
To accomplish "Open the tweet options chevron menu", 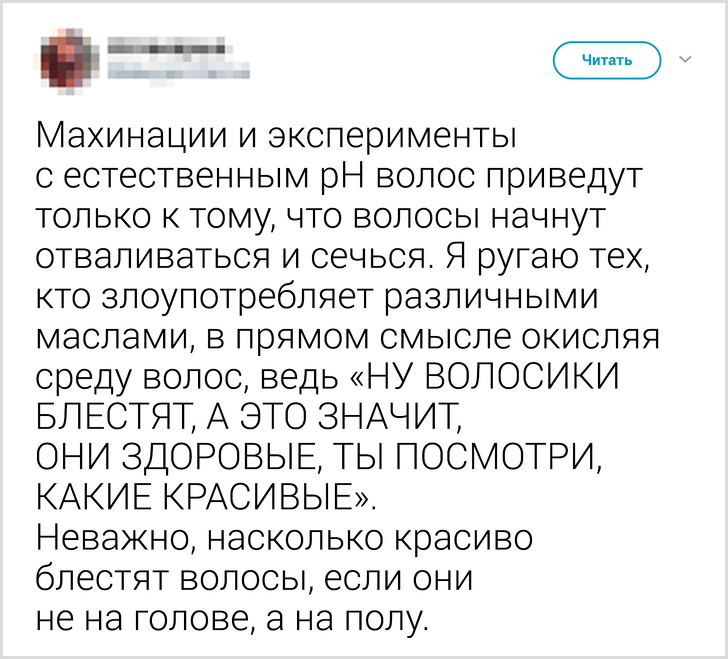I will [685, 59].
